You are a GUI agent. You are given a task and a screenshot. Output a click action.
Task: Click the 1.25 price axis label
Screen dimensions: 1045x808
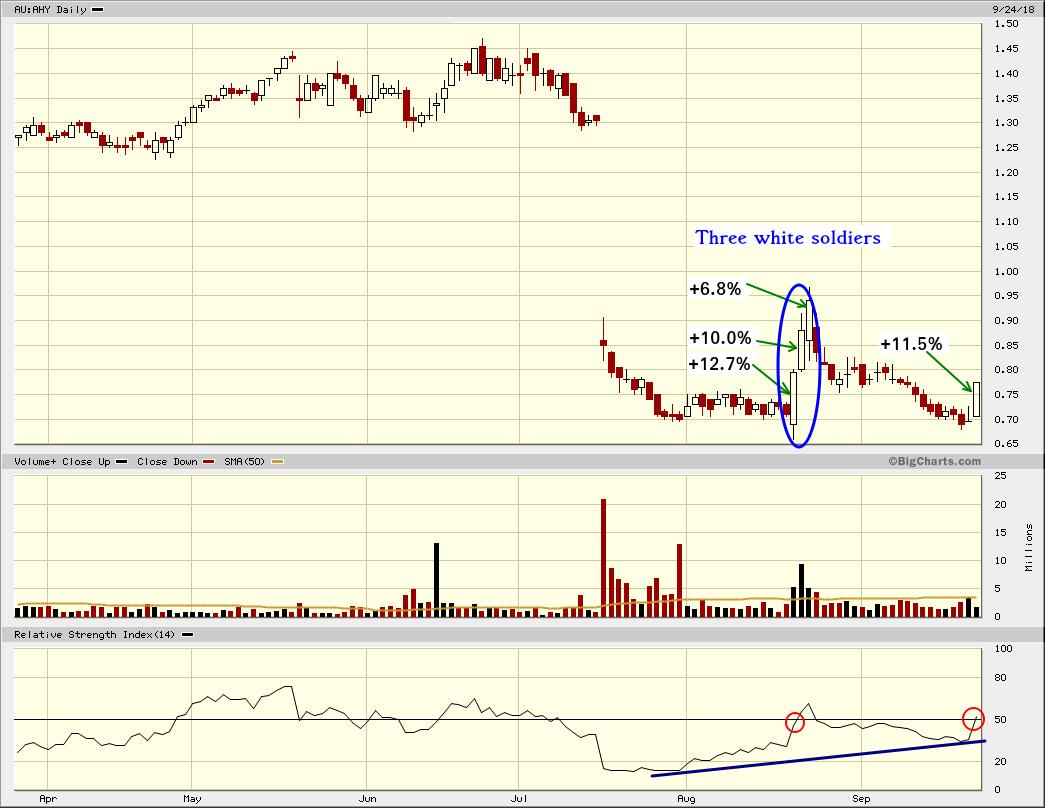click(x=1006, y=147)
